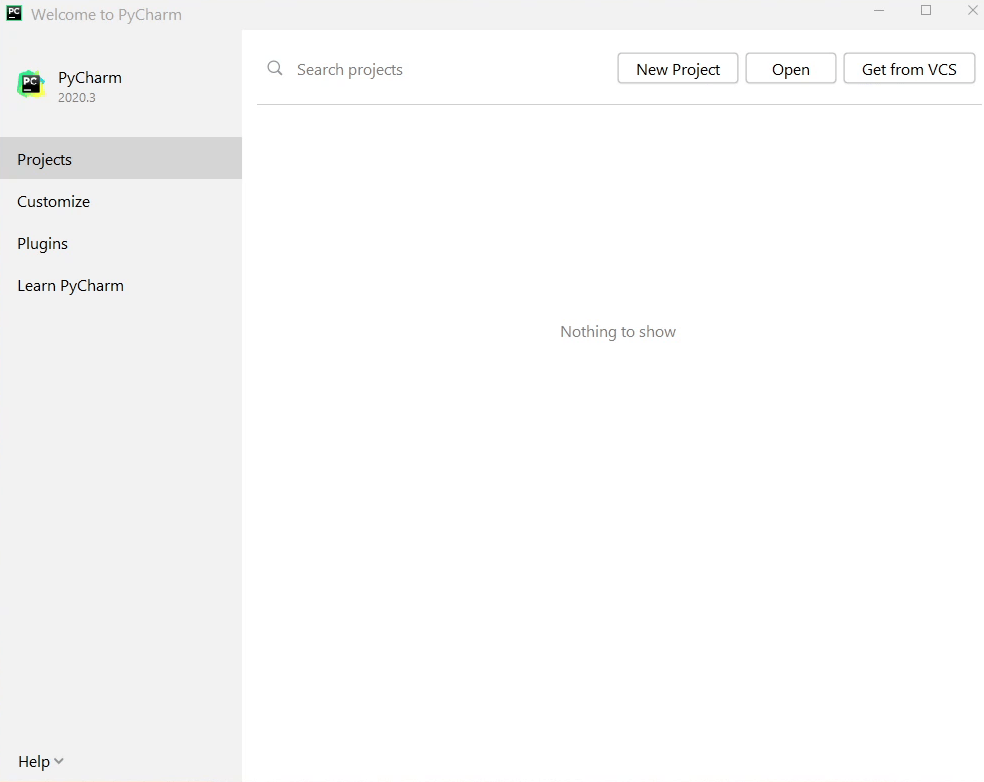Expand the chevron next to Help
Screen dimensions: 984x782
tap(59, 762)
